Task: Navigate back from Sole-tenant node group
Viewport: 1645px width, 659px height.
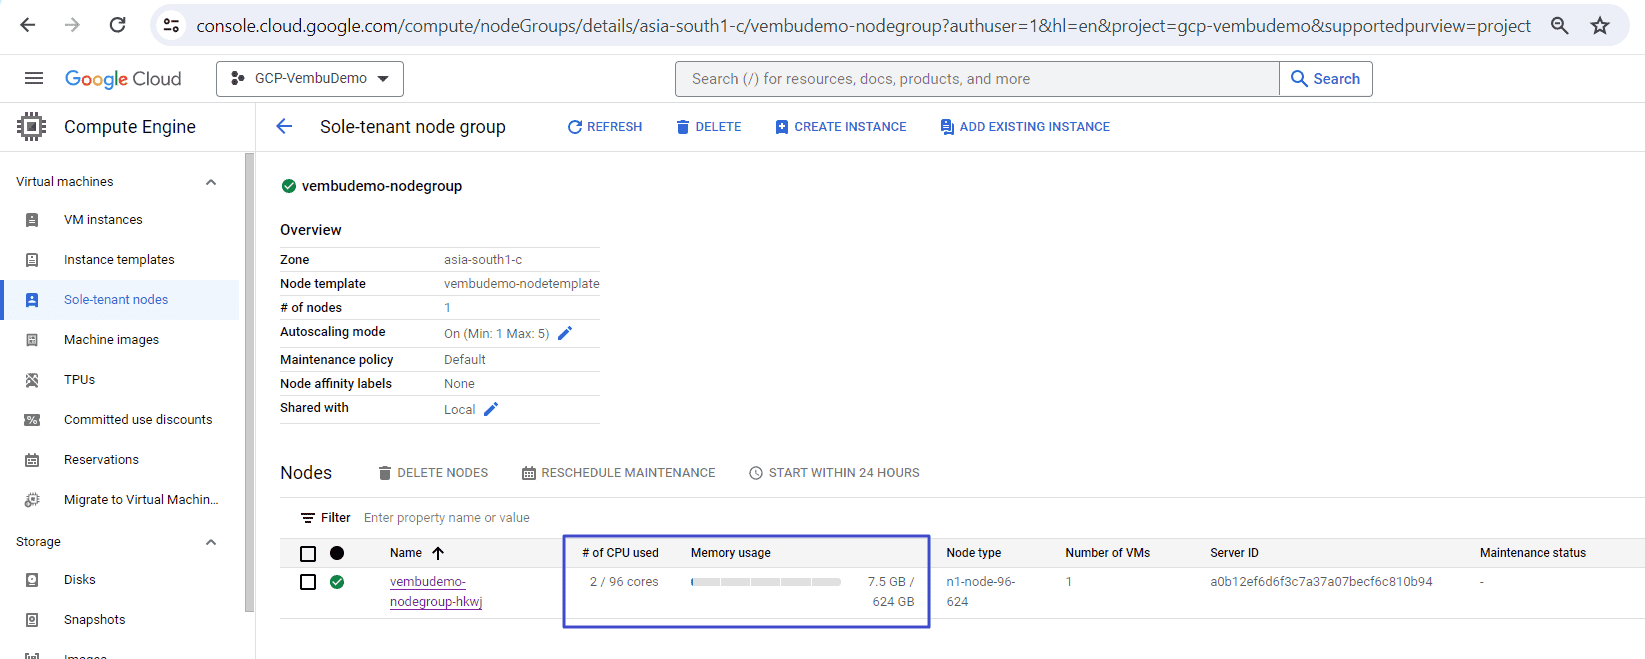Action: tap(284, 126)
